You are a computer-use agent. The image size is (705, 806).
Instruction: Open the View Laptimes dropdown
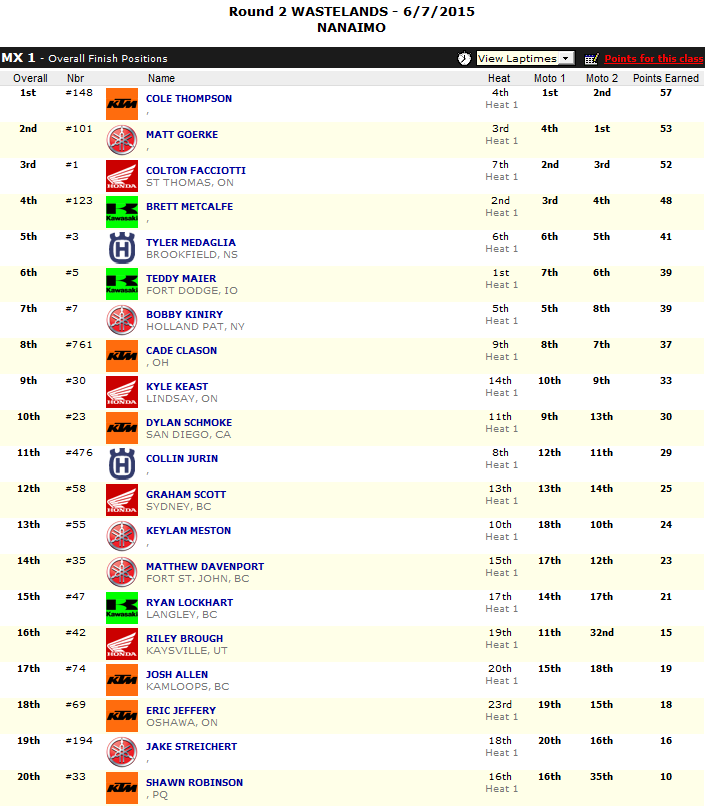[524, 59]
